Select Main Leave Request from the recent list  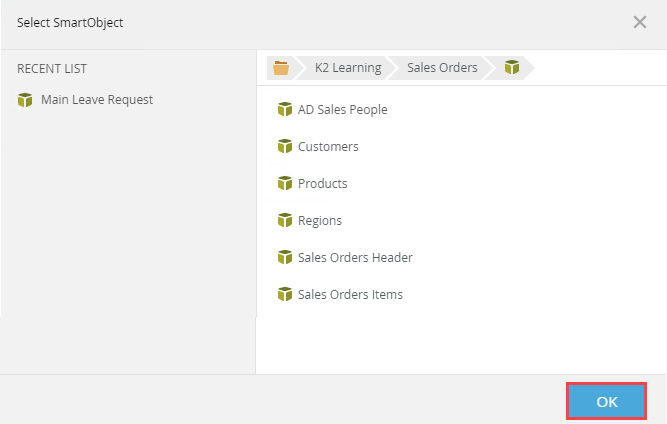97,100
